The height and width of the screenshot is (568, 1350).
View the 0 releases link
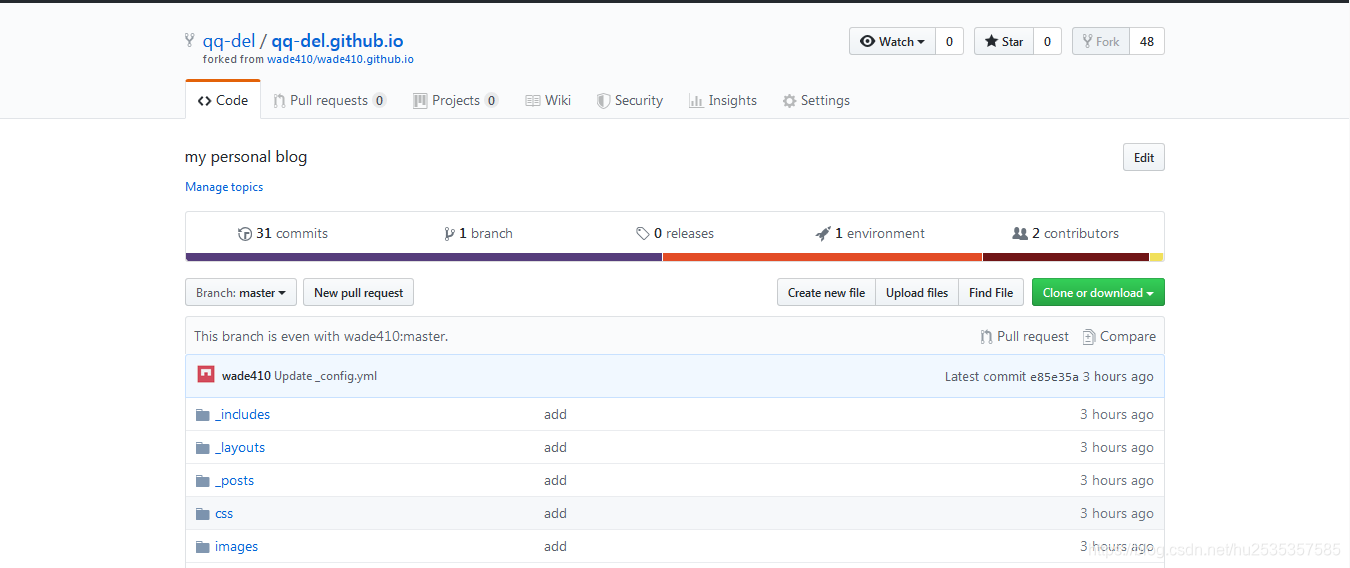coord(675,234)
